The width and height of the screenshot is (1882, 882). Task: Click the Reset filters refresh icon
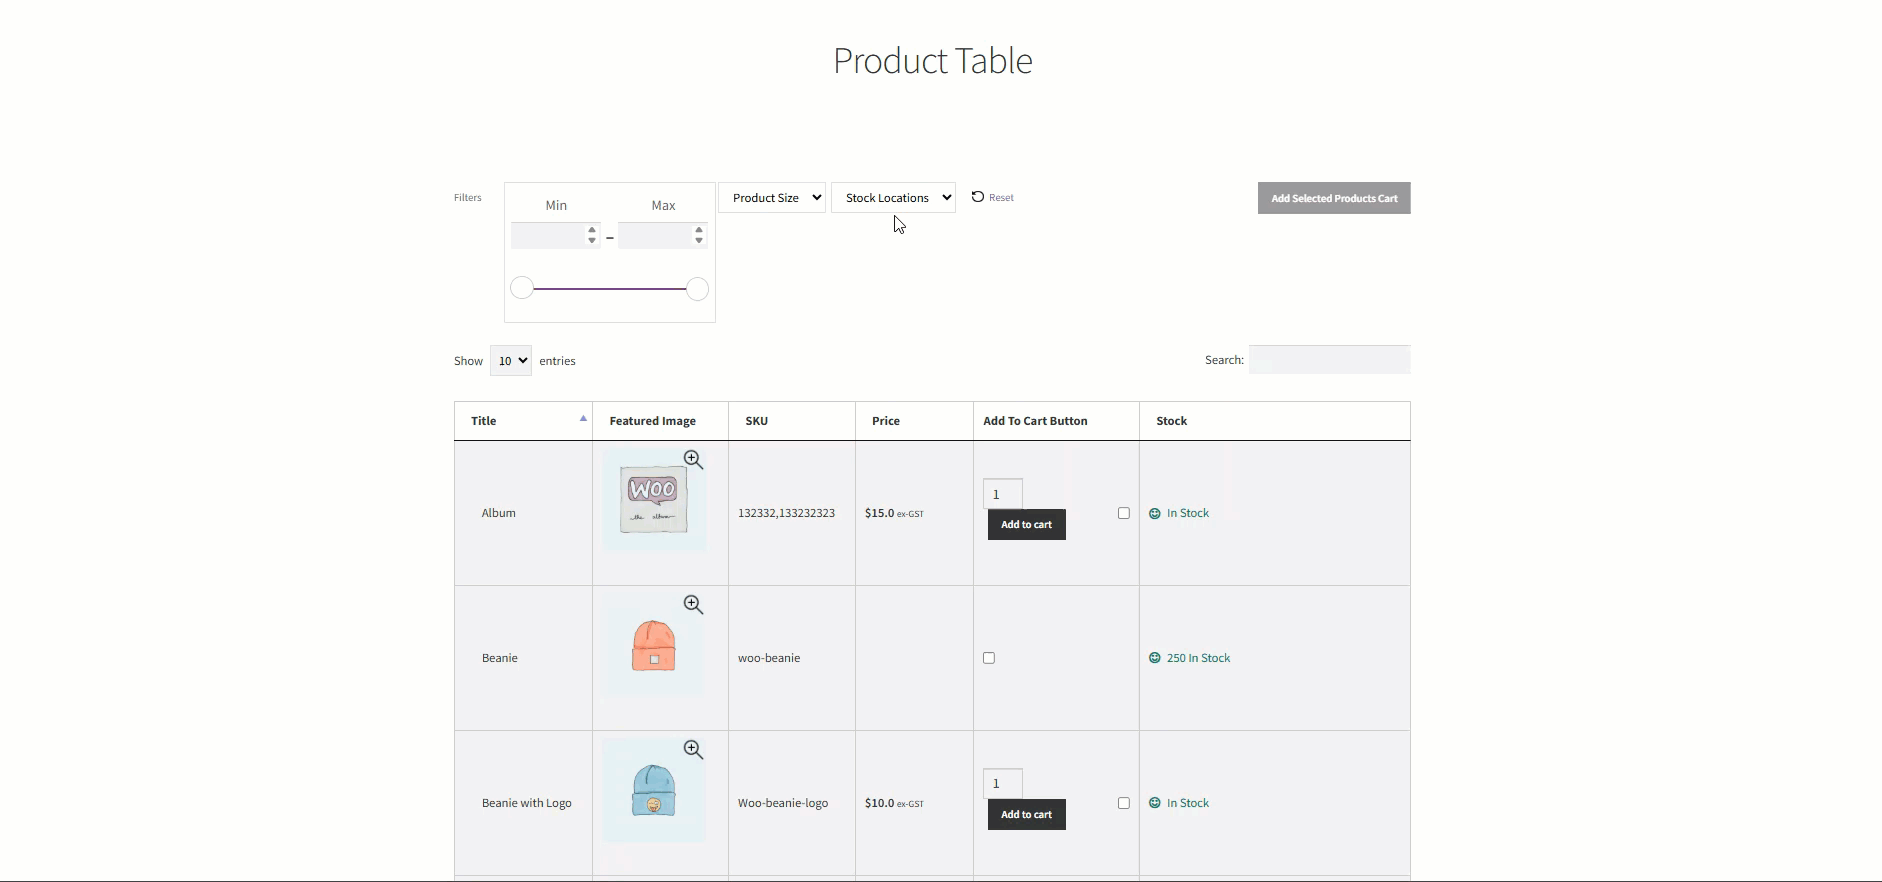click(978, 197)
